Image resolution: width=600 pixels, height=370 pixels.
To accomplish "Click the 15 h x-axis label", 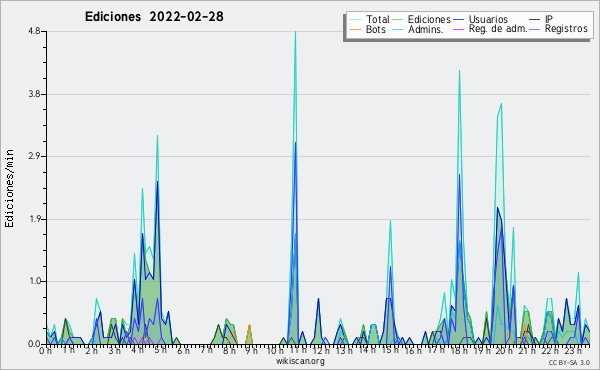I will pyautogui.click(x=390, y=350).
